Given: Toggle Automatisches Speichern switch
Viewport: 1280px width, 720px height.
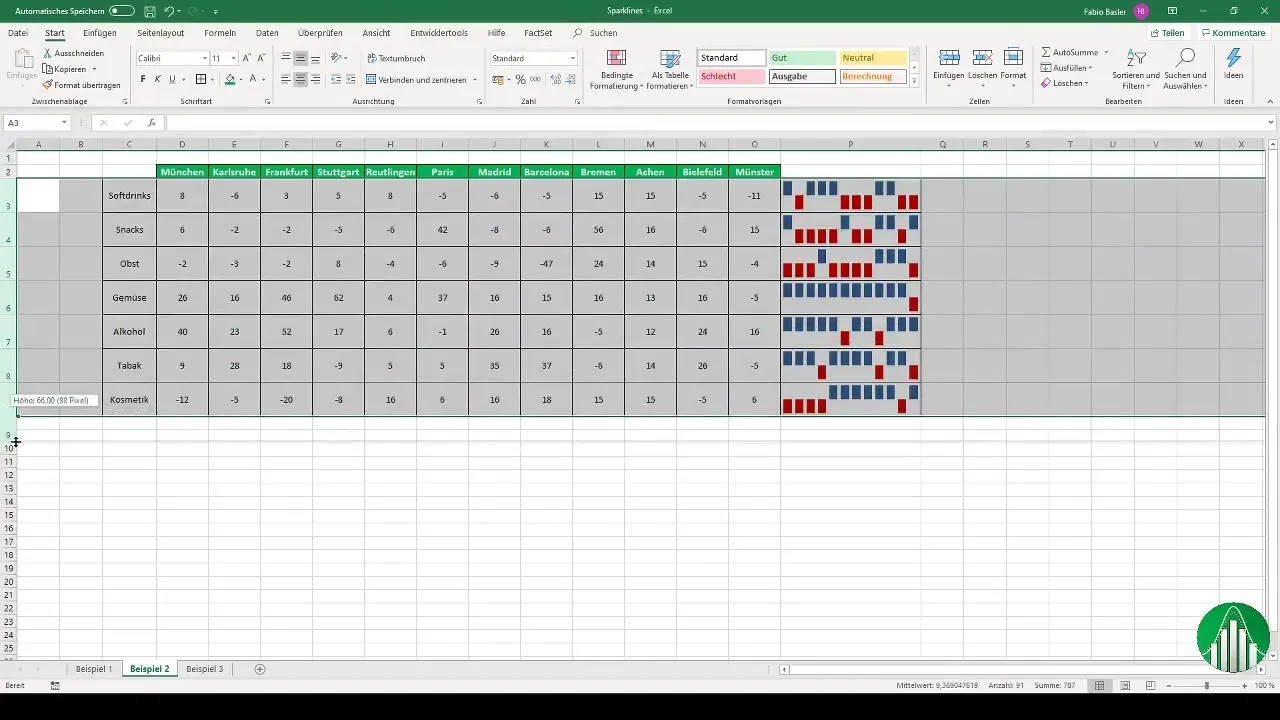Looking at the screenshot, I should (122, 10).
